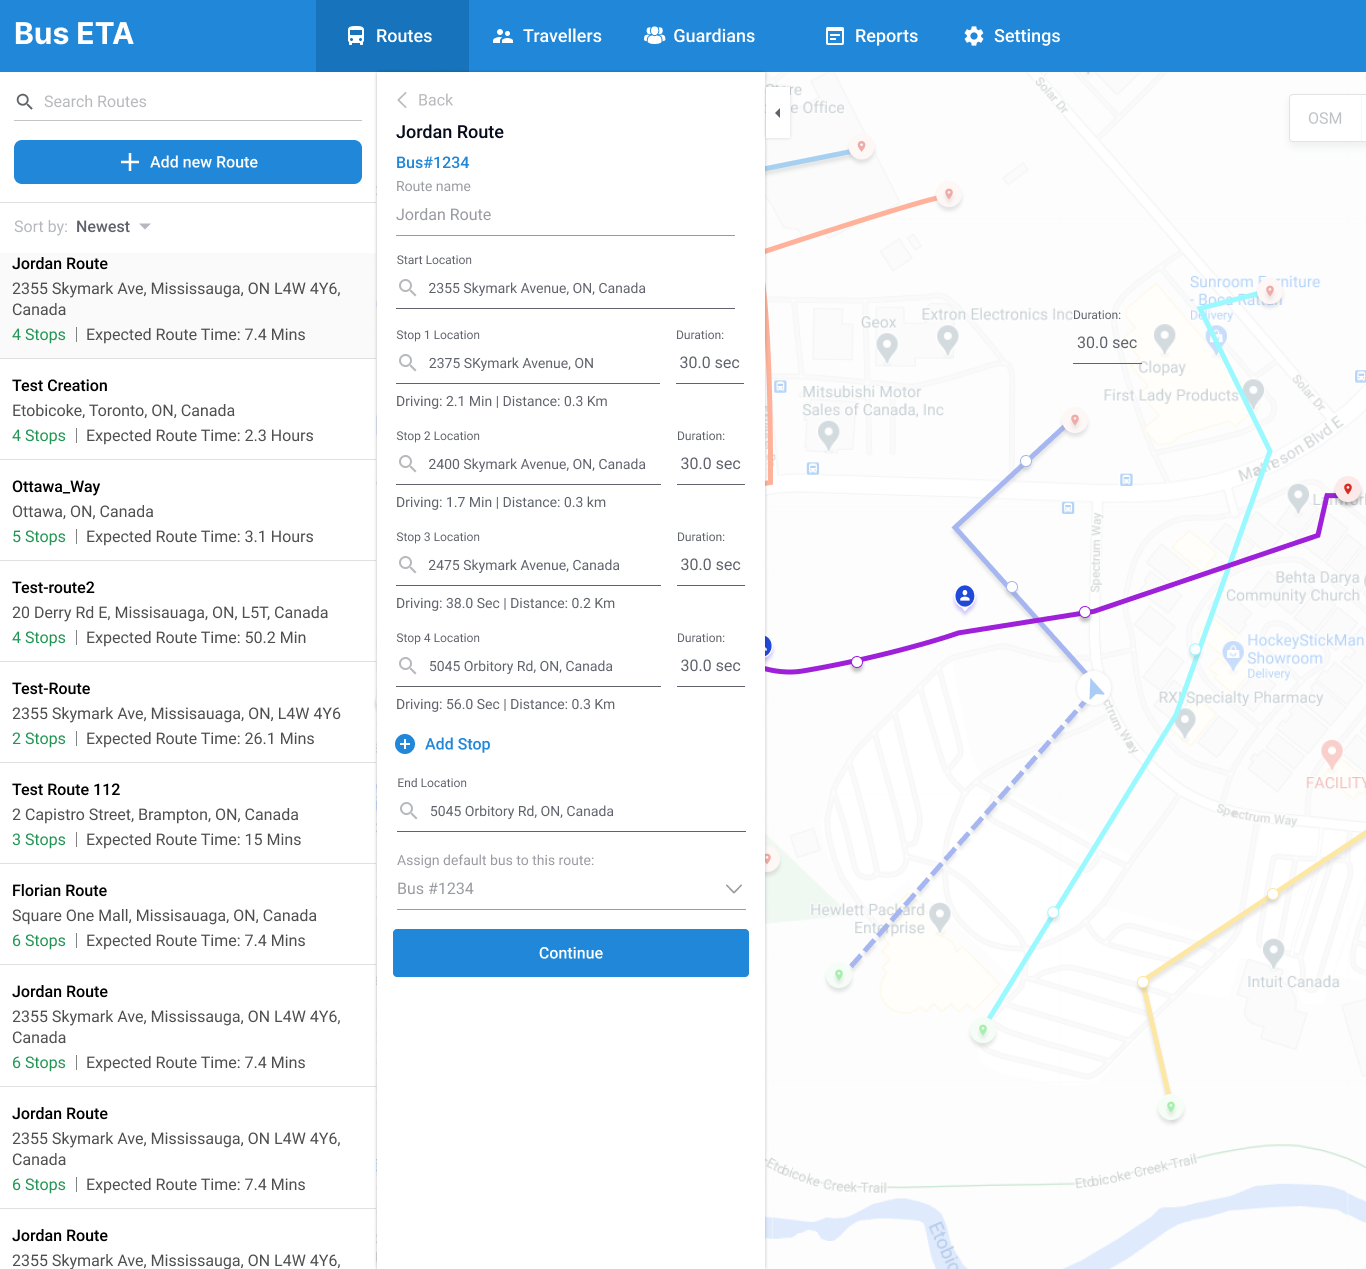Open the Travellers tab
This screenshot has height=1269, width=1366.
(x=547, y=36)
